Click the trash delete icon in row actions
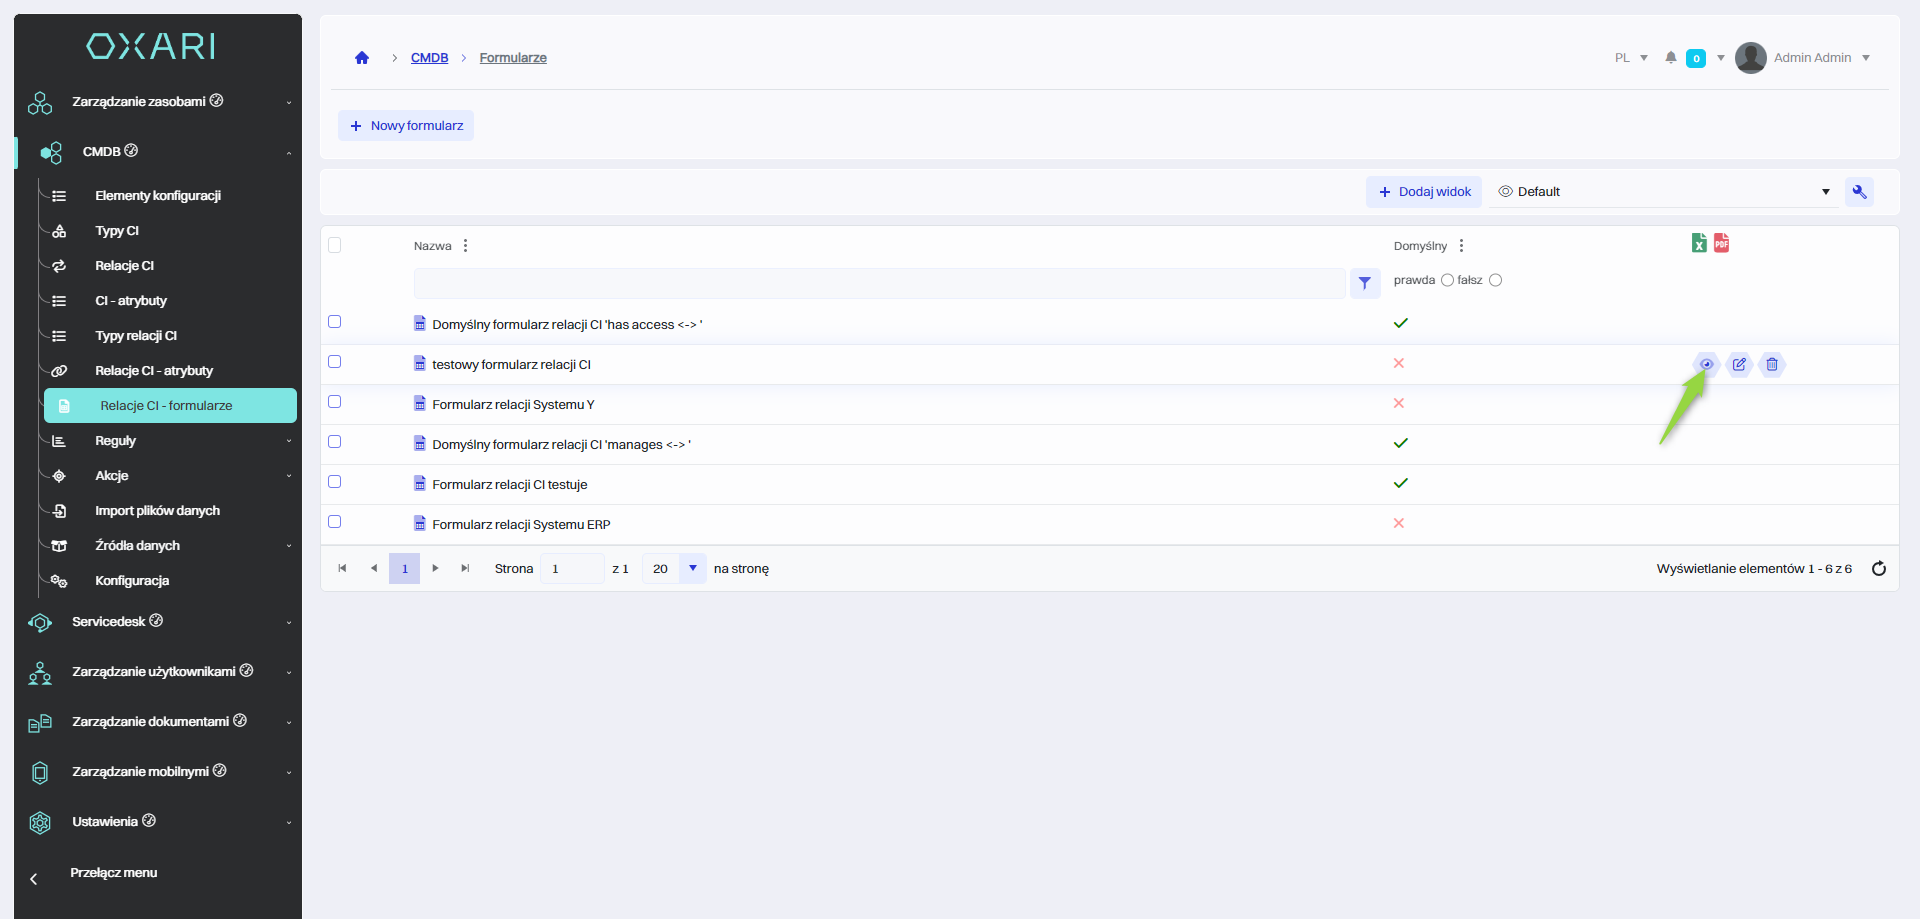The height and width of the screenshot is (919, 1920). click(1771, 365)
